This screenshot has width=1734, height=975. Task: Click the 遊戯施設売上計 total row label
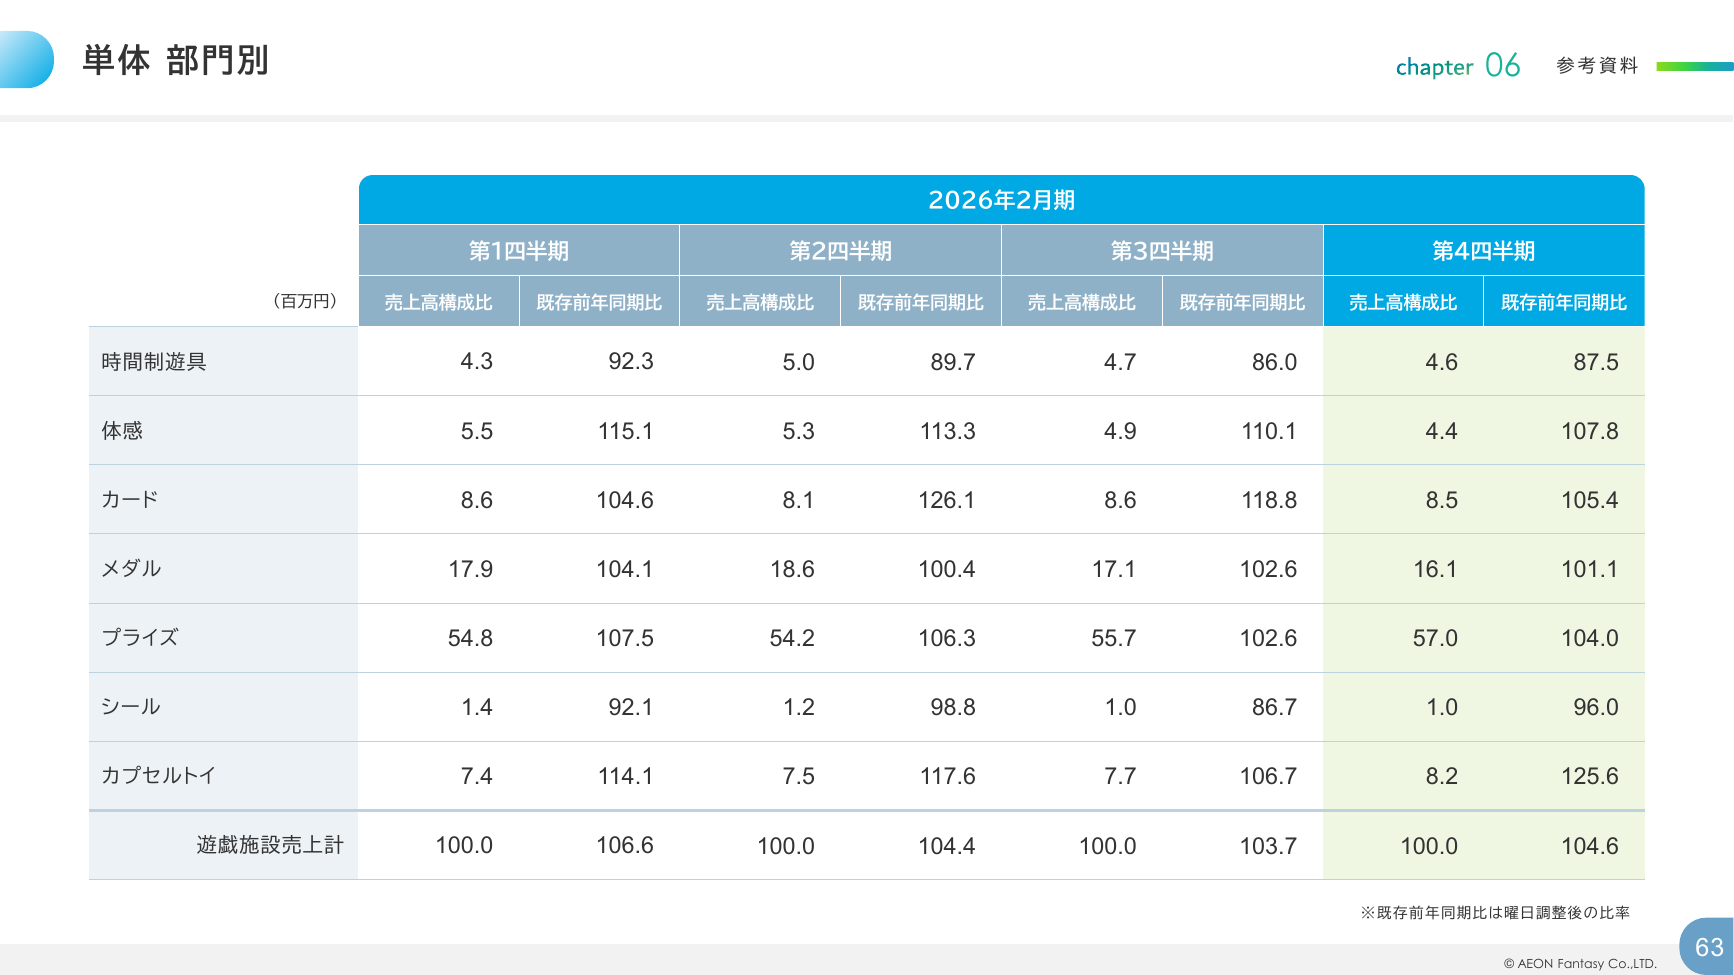[270, 845]
